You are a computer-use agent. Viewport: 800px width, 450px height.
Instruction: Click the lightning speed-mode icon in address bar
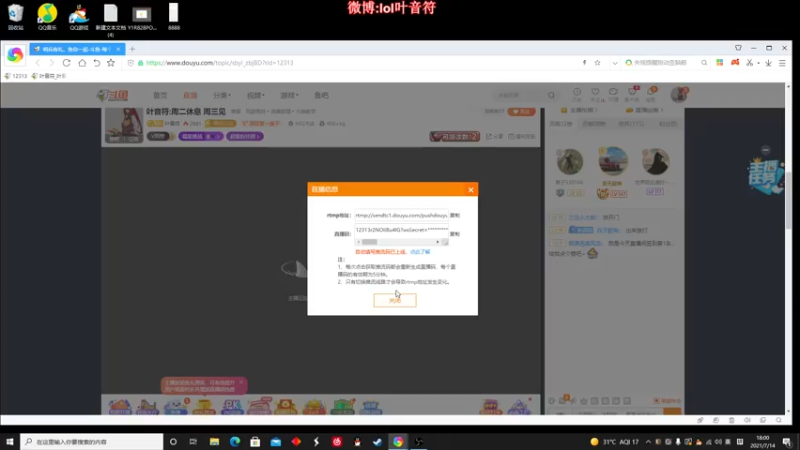pos(584,63)
